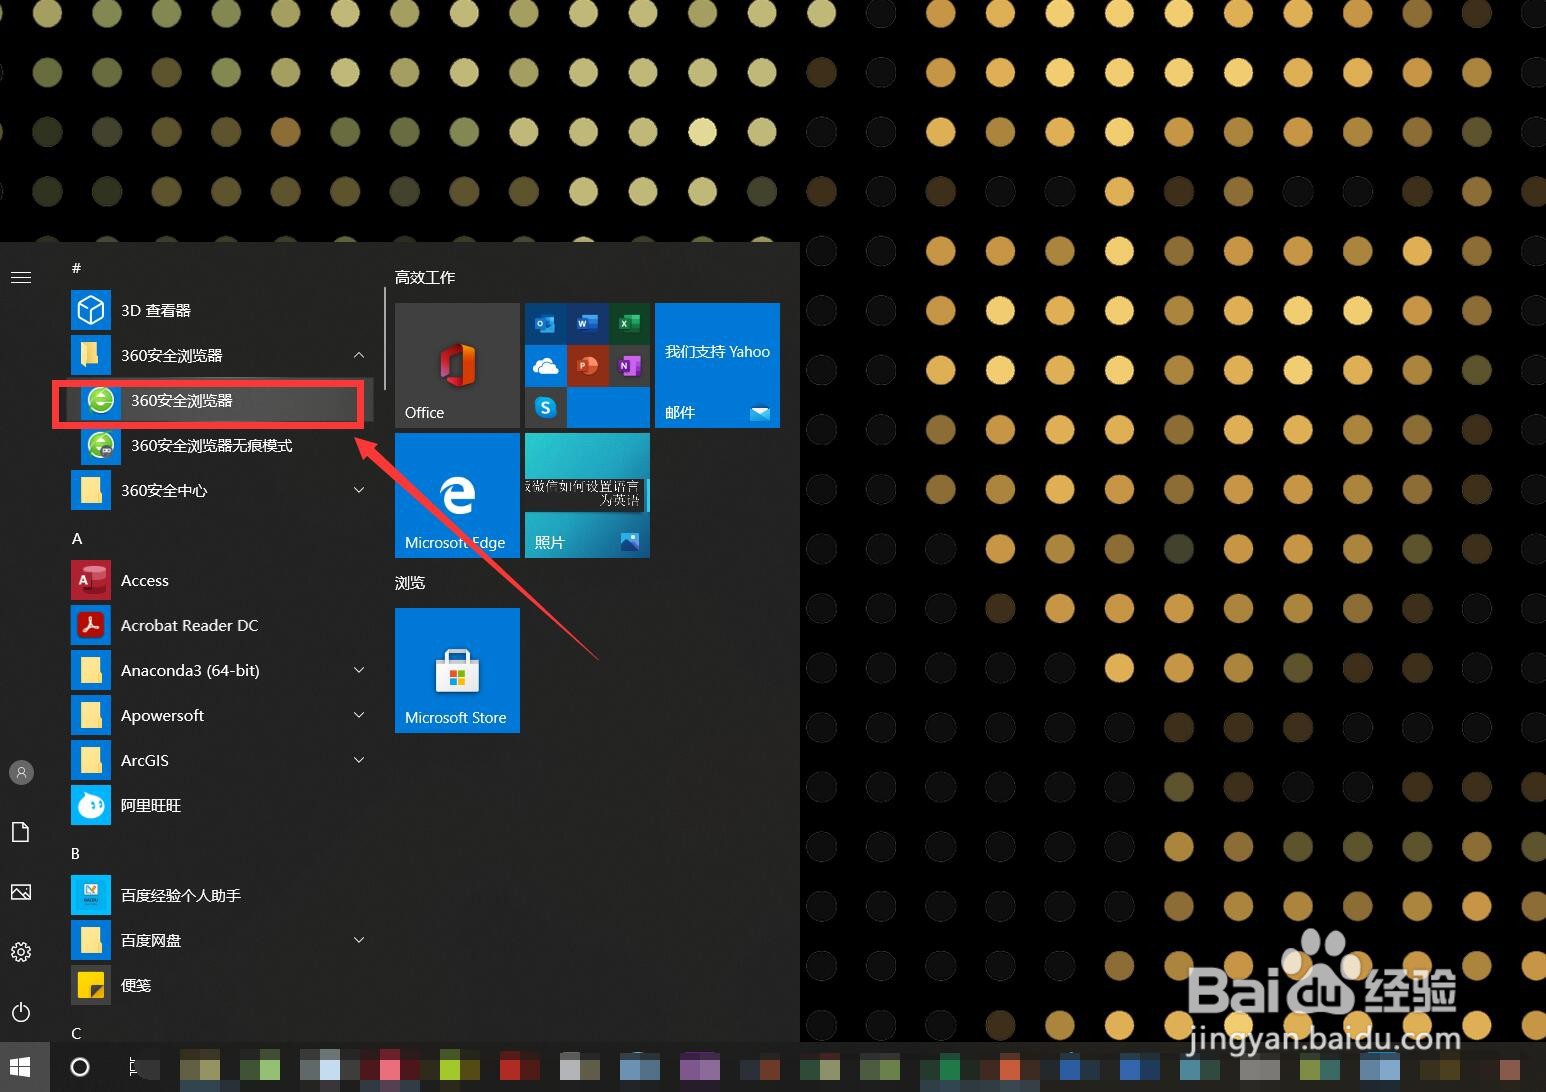Viewport: 1546px width, 1092px height.
Task: Open the OneNote icon in tile group
Action: pyautogui.click(x=629, y=366)
